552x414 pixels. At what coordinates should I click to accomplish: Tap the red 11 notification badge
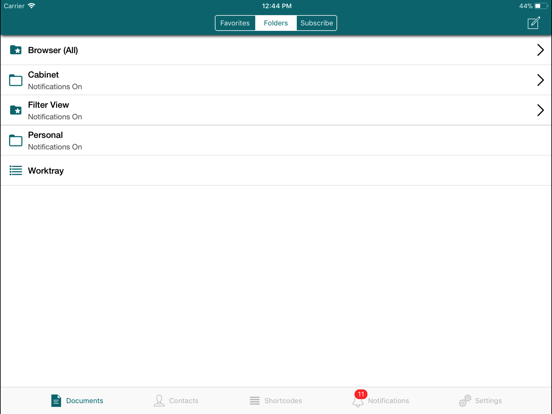(x=361, y=394)
